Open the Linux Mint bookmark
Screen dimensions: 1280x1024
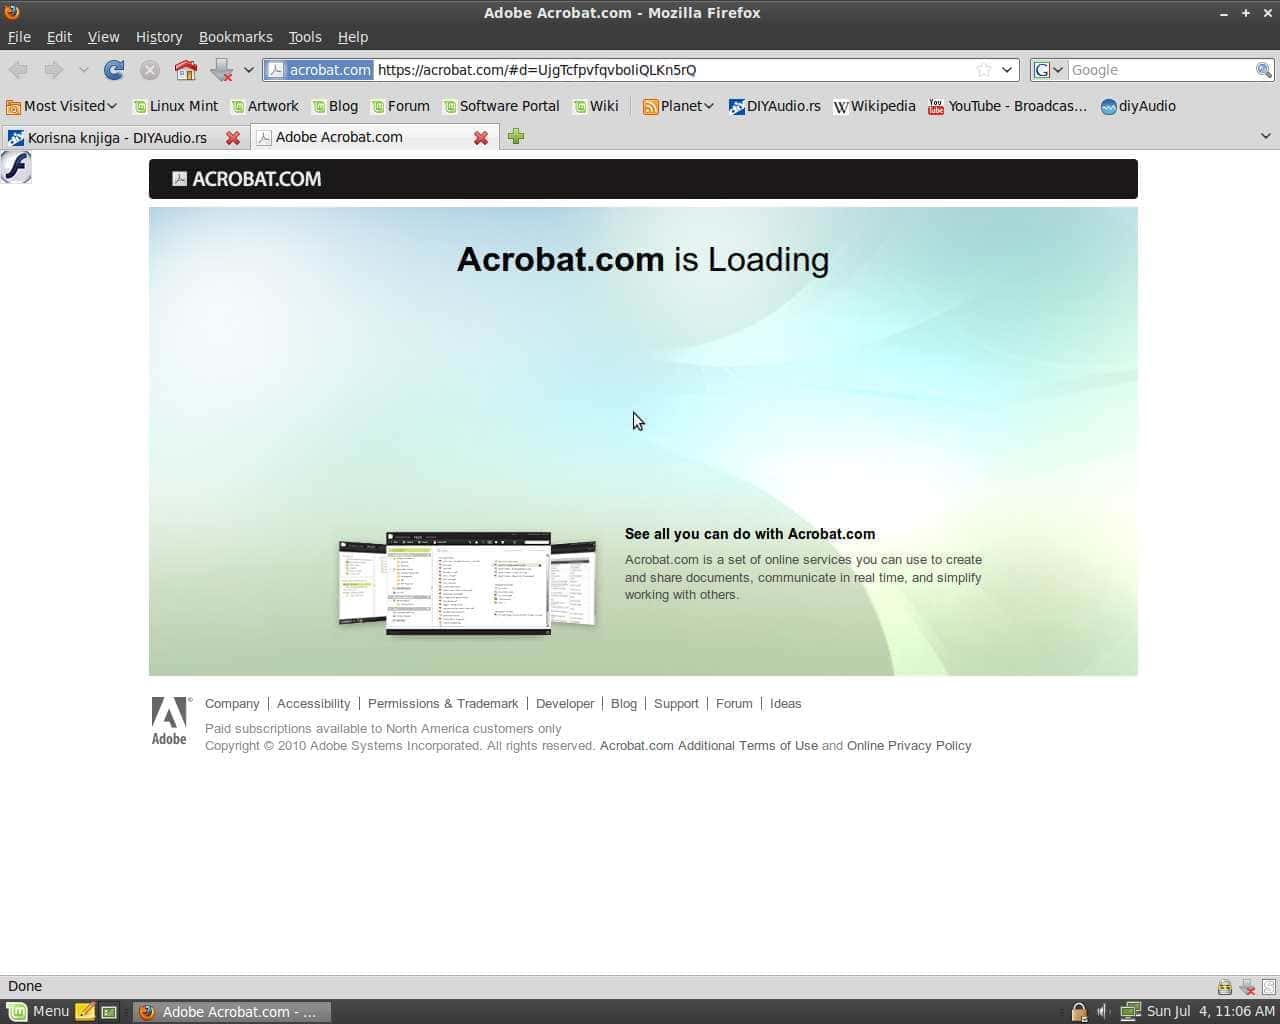pos(175,106)
